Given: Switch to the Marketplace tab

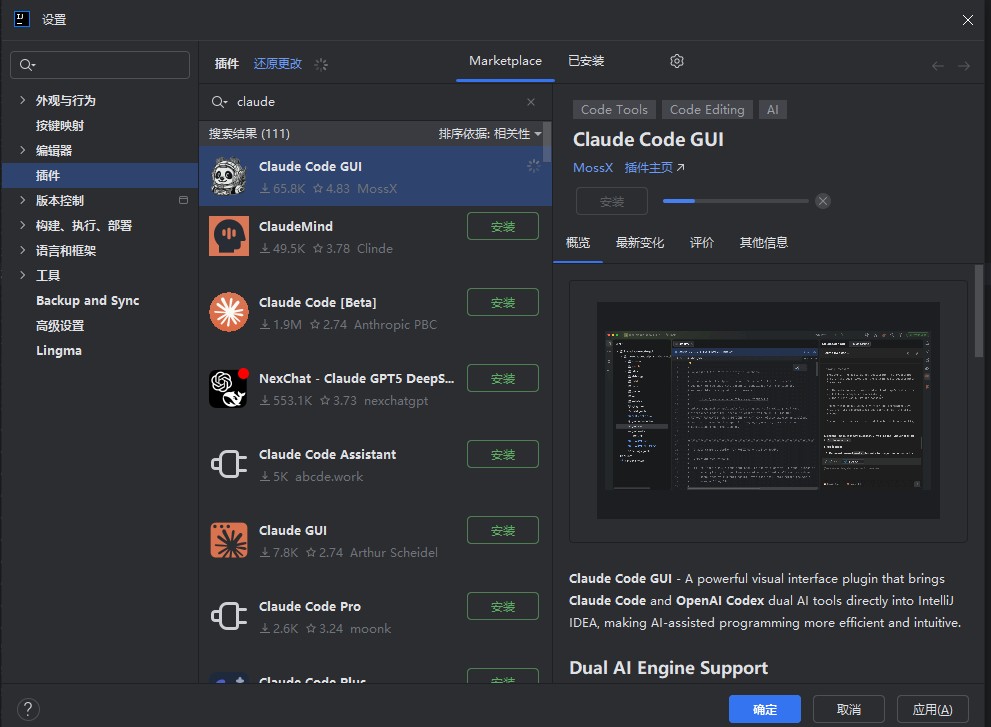Looking at the screenshot, I should tap(505, 61).
